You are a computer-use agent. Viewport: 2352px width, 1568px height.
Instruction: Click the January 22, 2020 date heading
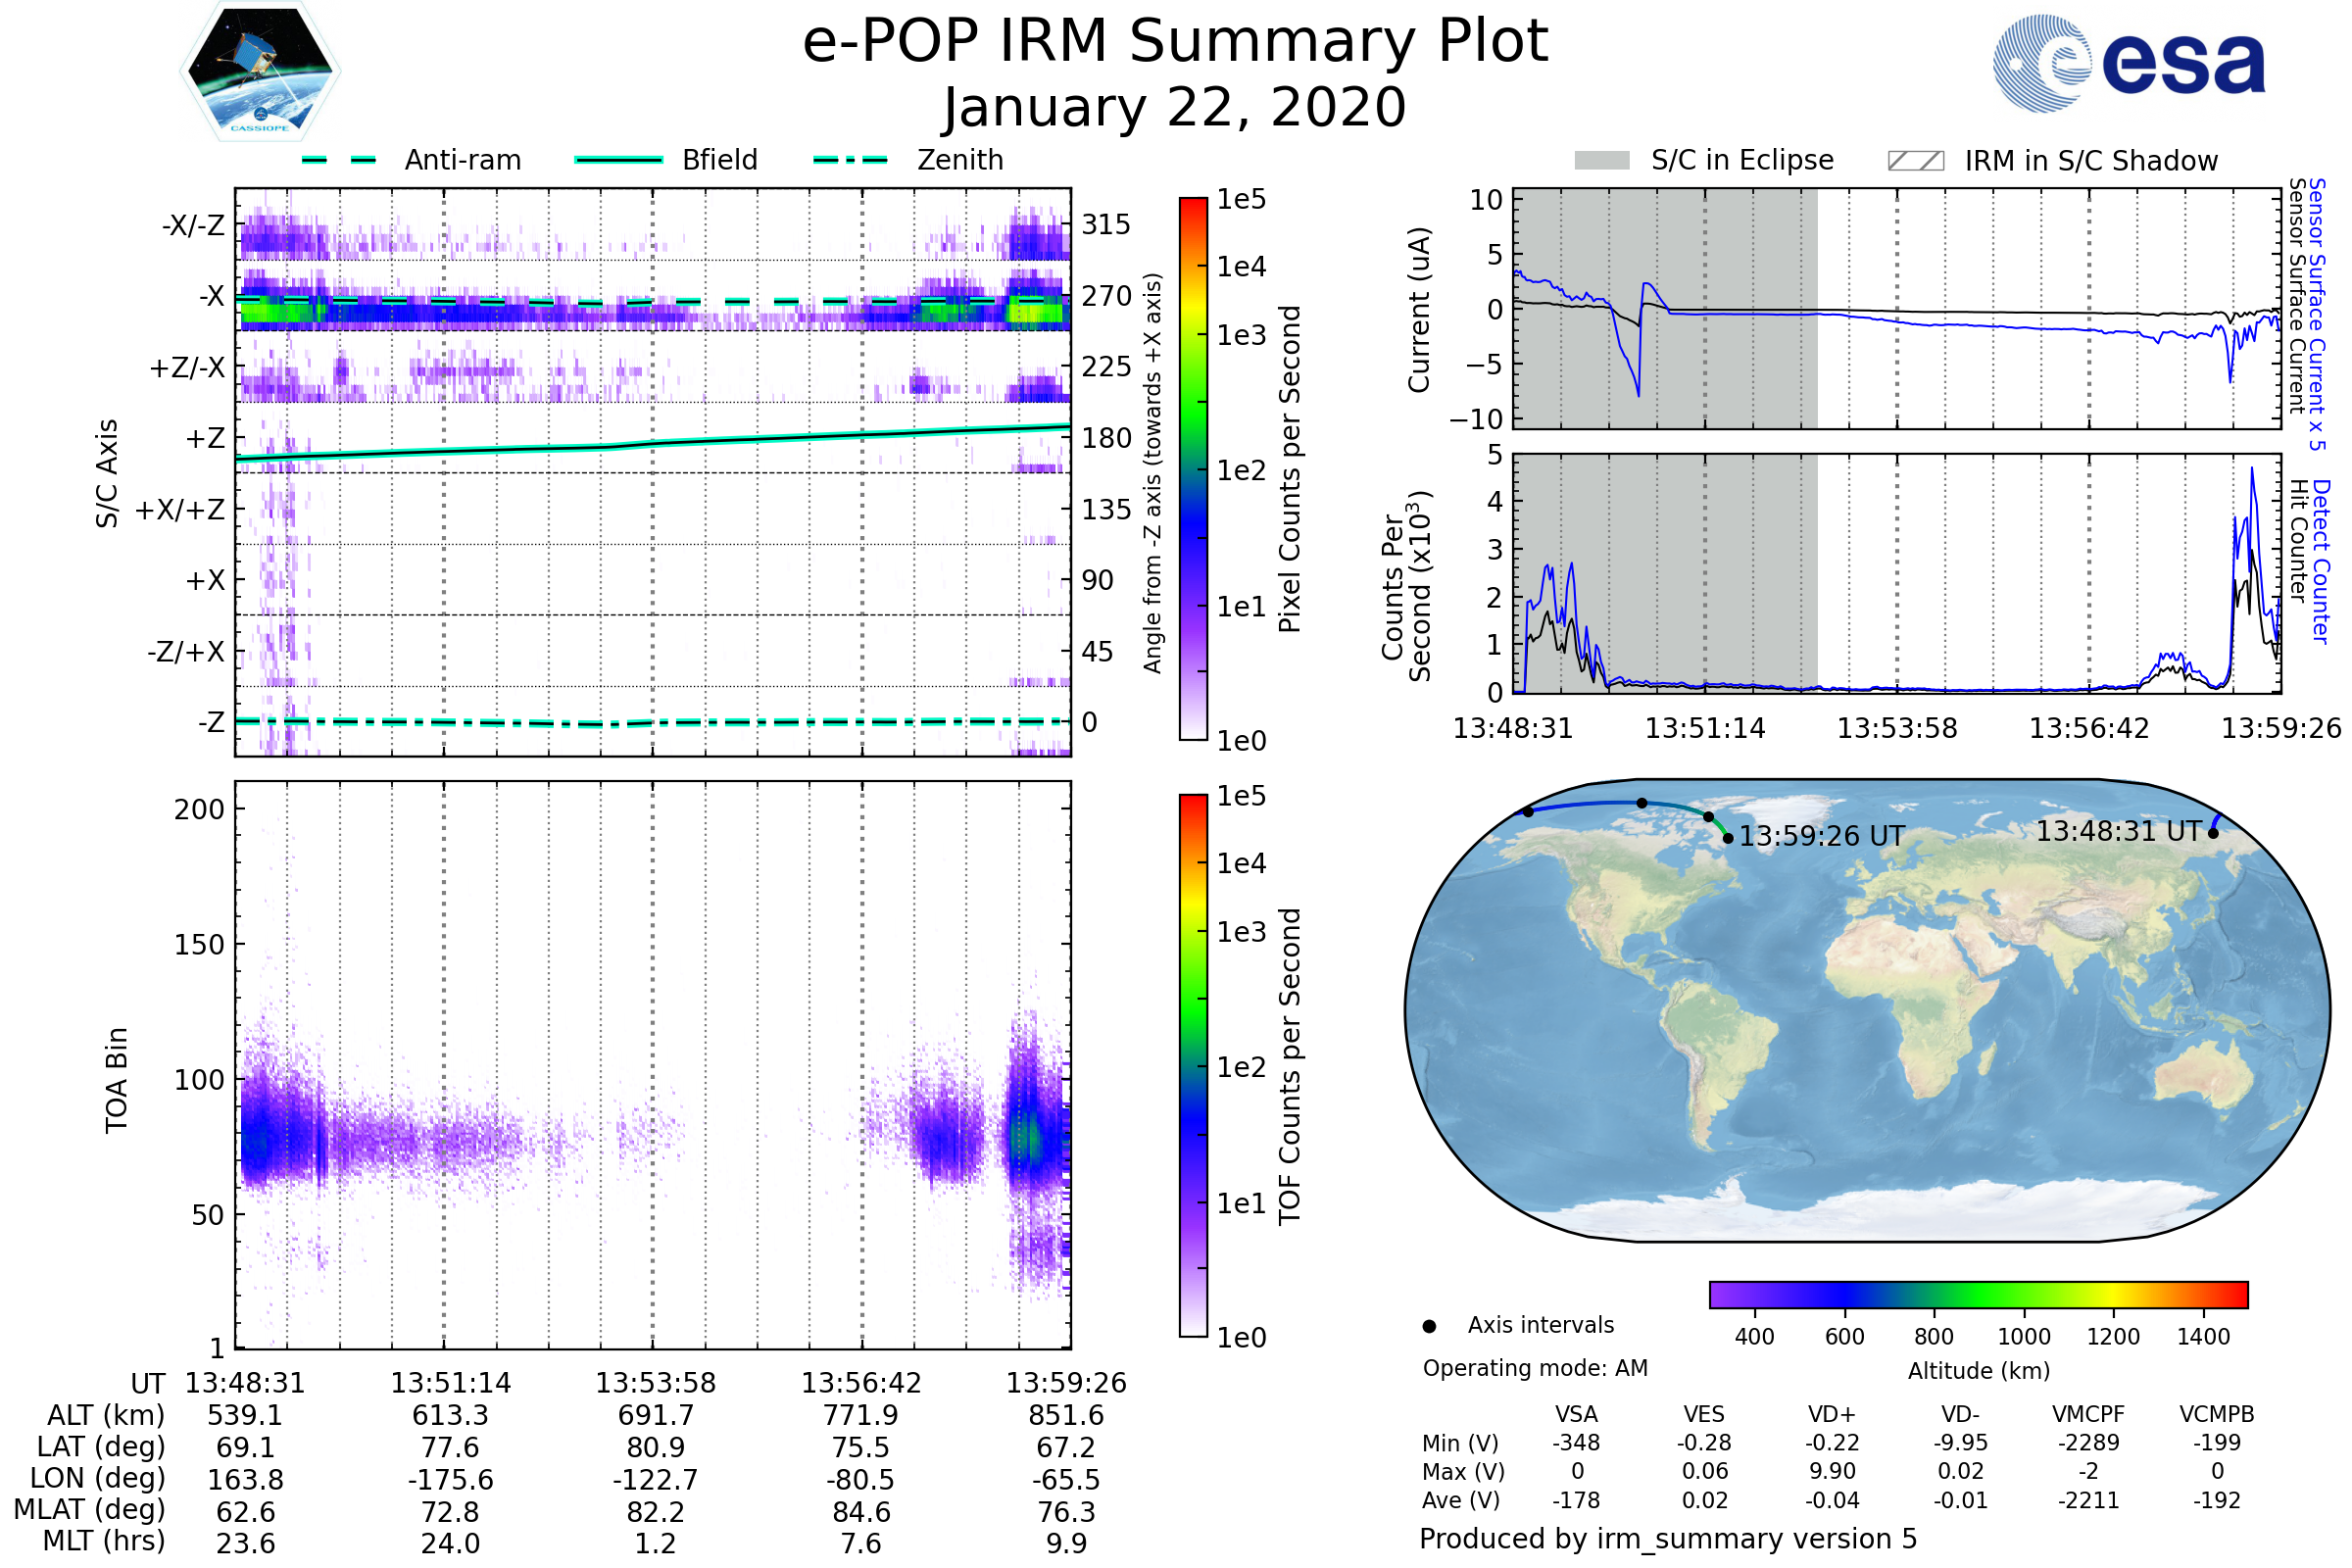pos(1175,108)
